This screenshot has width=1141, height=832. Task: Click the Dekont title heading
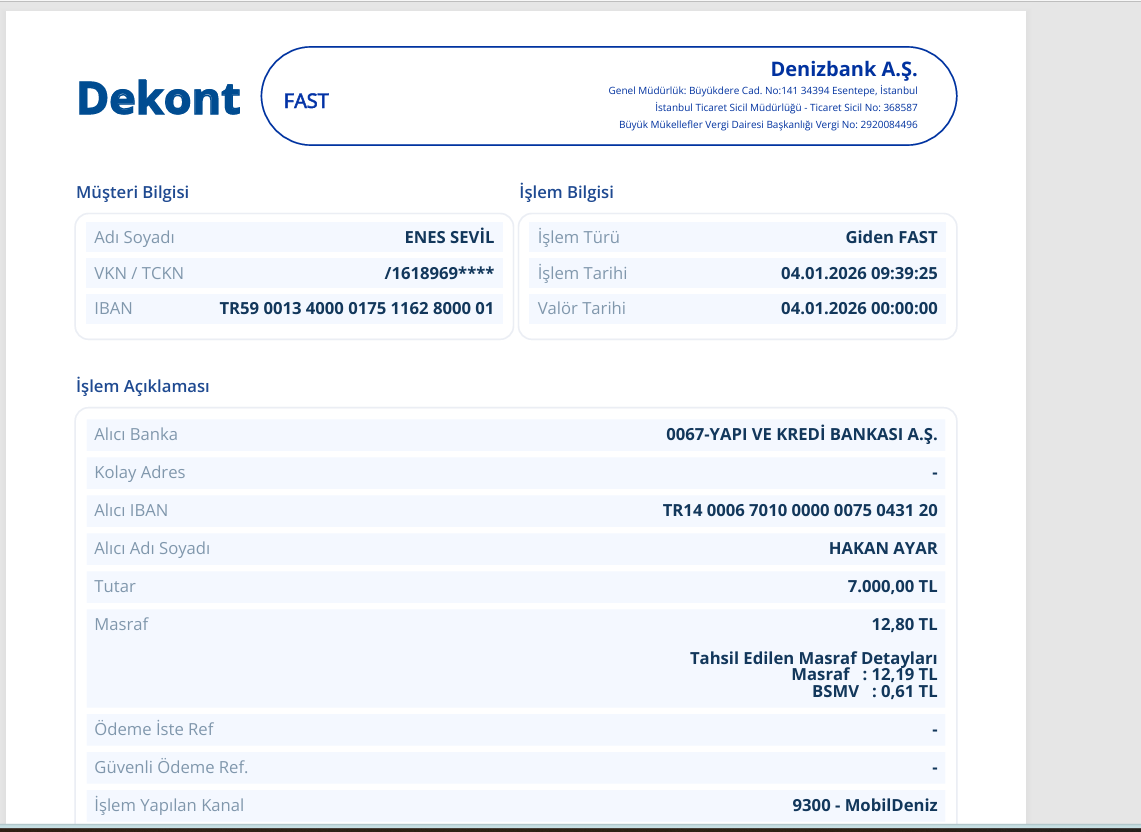[159, 98]
